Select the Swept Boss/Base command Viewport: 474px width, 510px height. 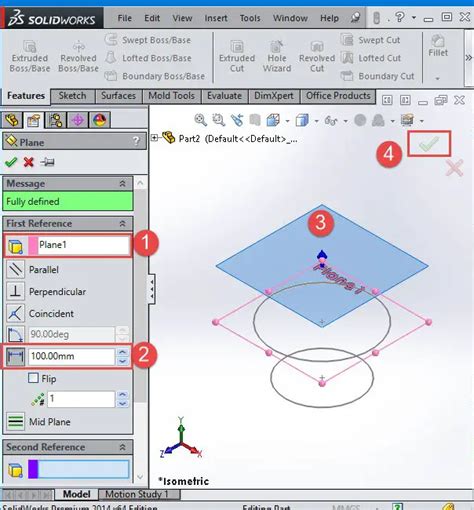148,40
